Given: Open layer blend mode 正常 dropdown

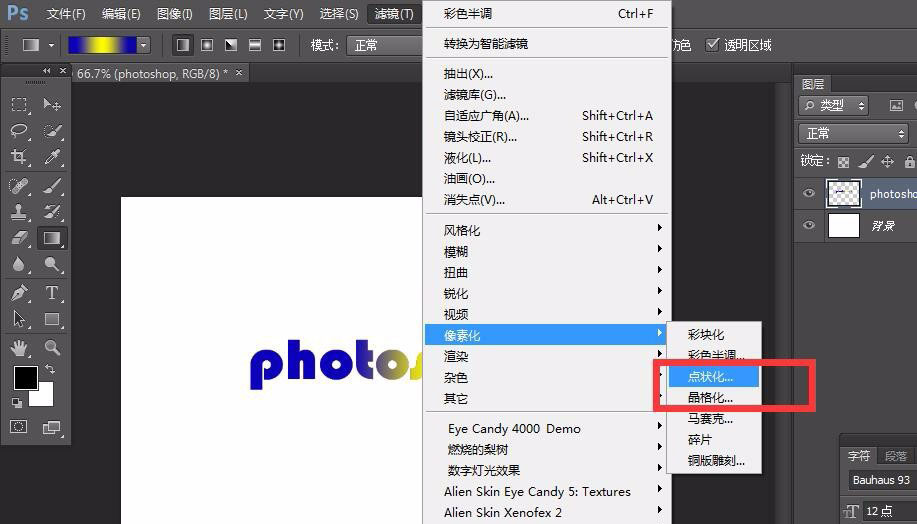Looking at the screenshot, I should click(854, 133).
